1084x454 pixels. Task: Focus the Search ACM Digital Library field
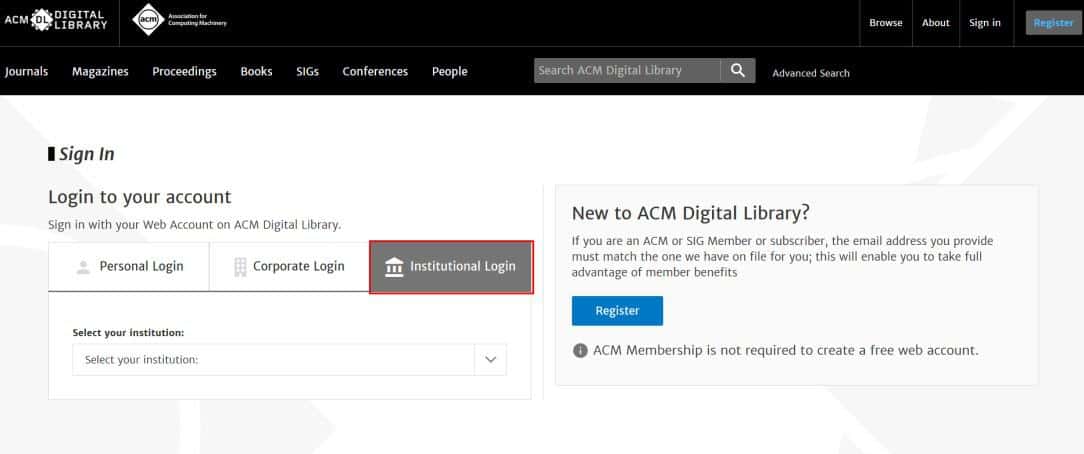(x=626, y=71)
